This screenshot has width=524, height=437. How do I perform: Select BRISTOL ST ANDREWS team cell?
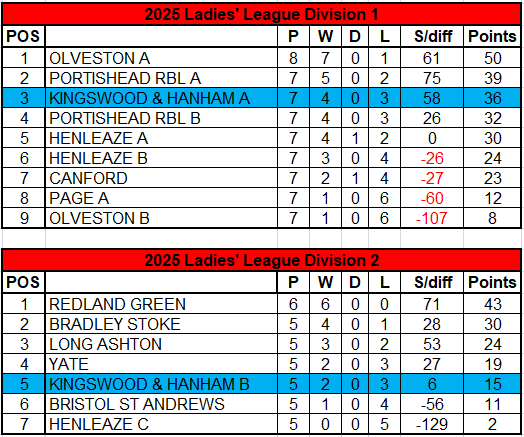[x=161, y=404]
